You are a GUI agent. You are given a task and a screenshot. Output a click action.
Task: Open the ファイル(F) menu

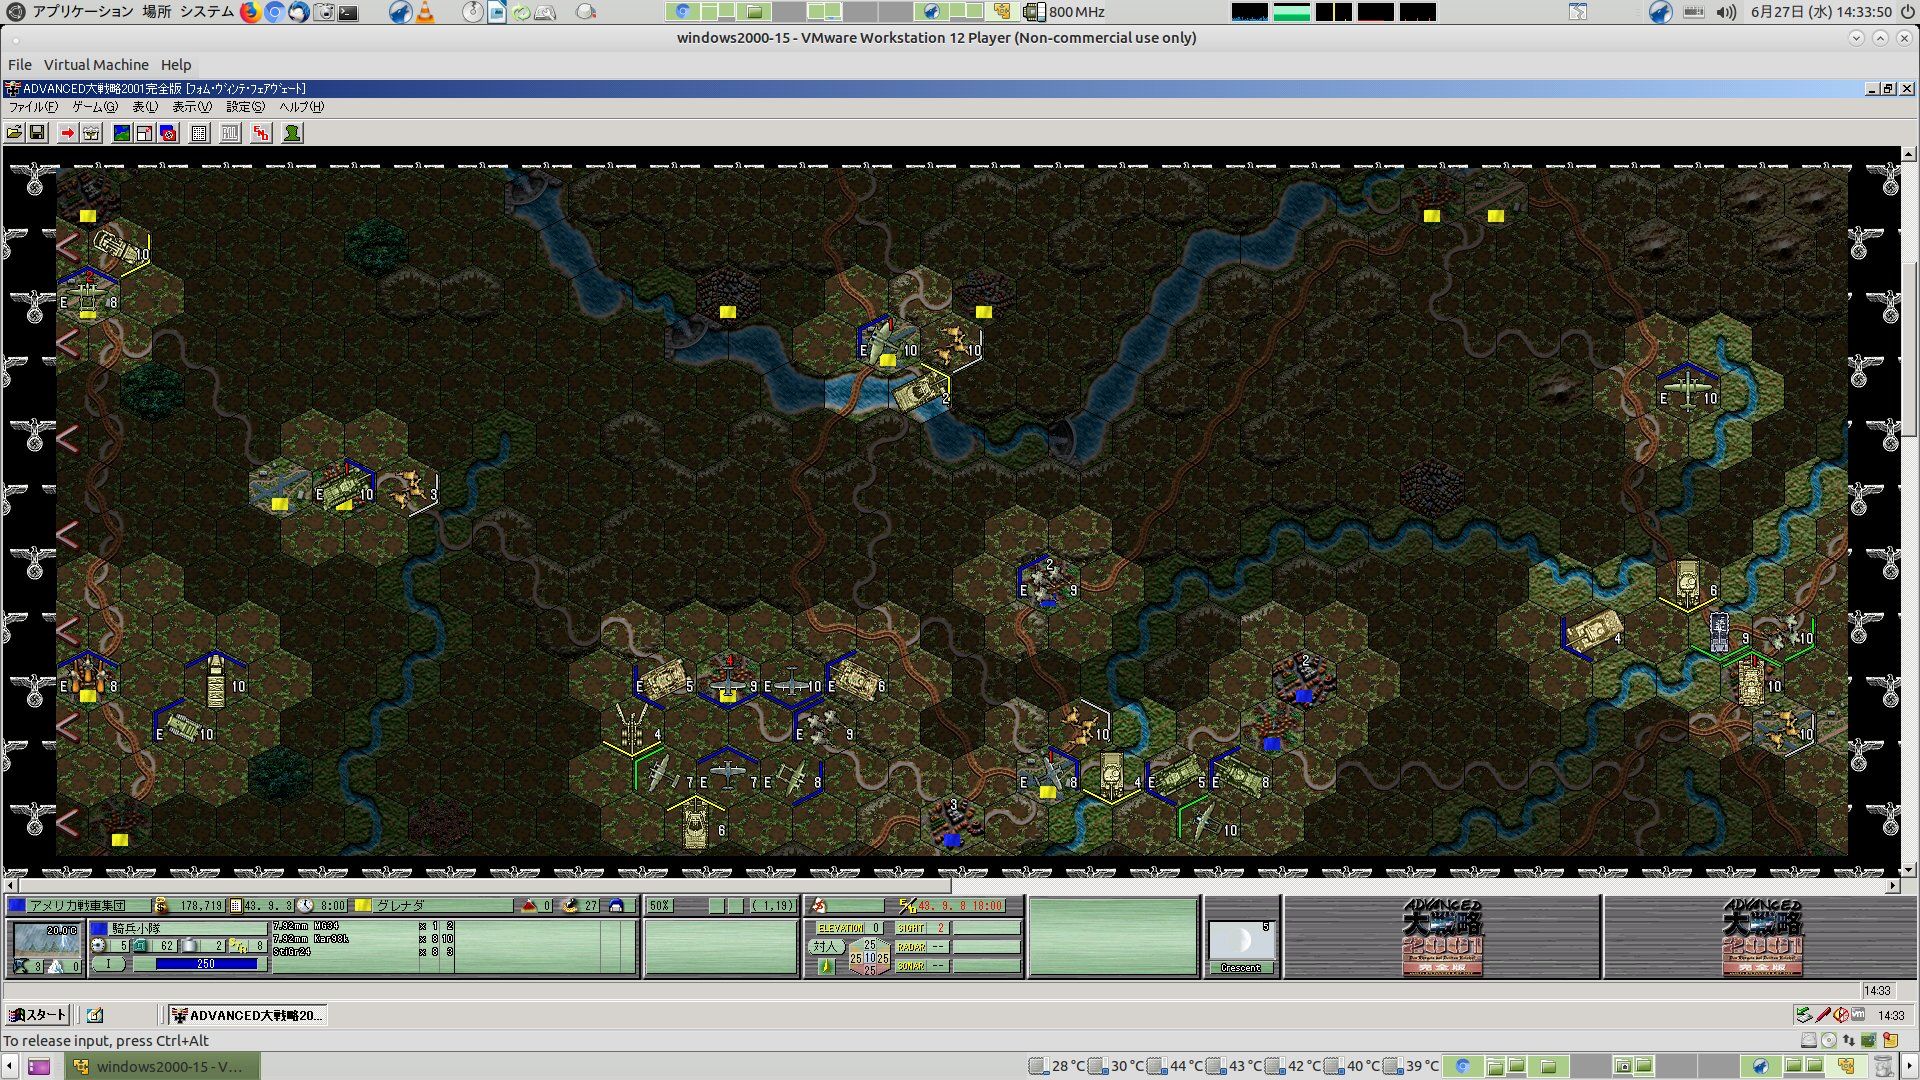coord(33,107)
